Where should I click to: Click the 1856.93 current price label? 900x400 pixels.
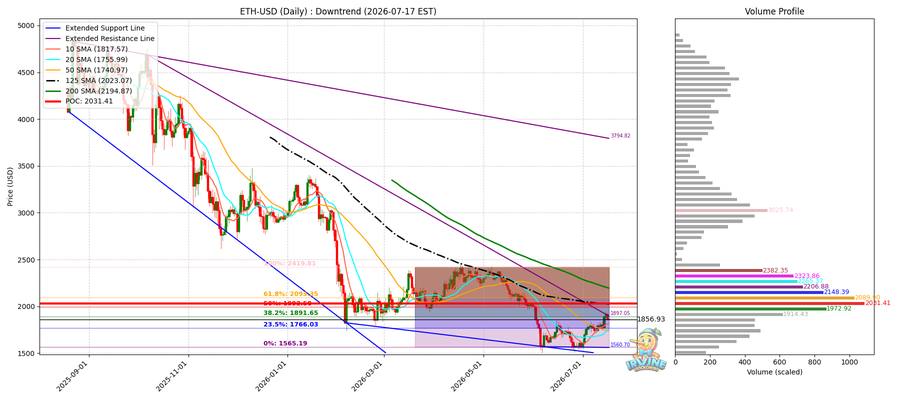click(651, 319)
